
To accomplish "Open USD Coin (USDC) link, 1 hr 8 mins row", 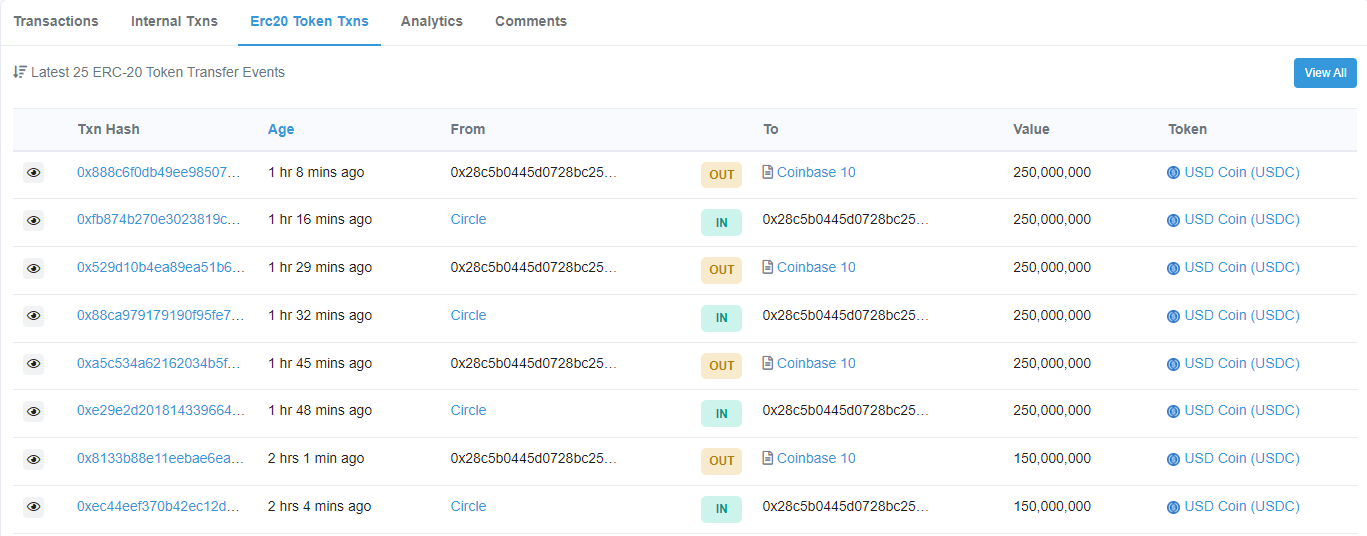I will click(1242, 172).
